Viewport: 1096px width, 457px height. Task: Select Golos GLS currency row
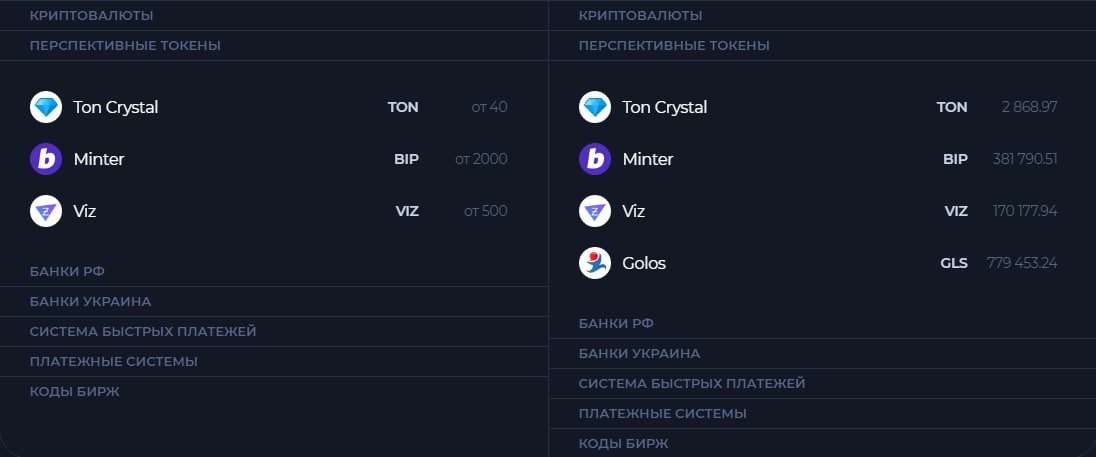click(820, 263)
